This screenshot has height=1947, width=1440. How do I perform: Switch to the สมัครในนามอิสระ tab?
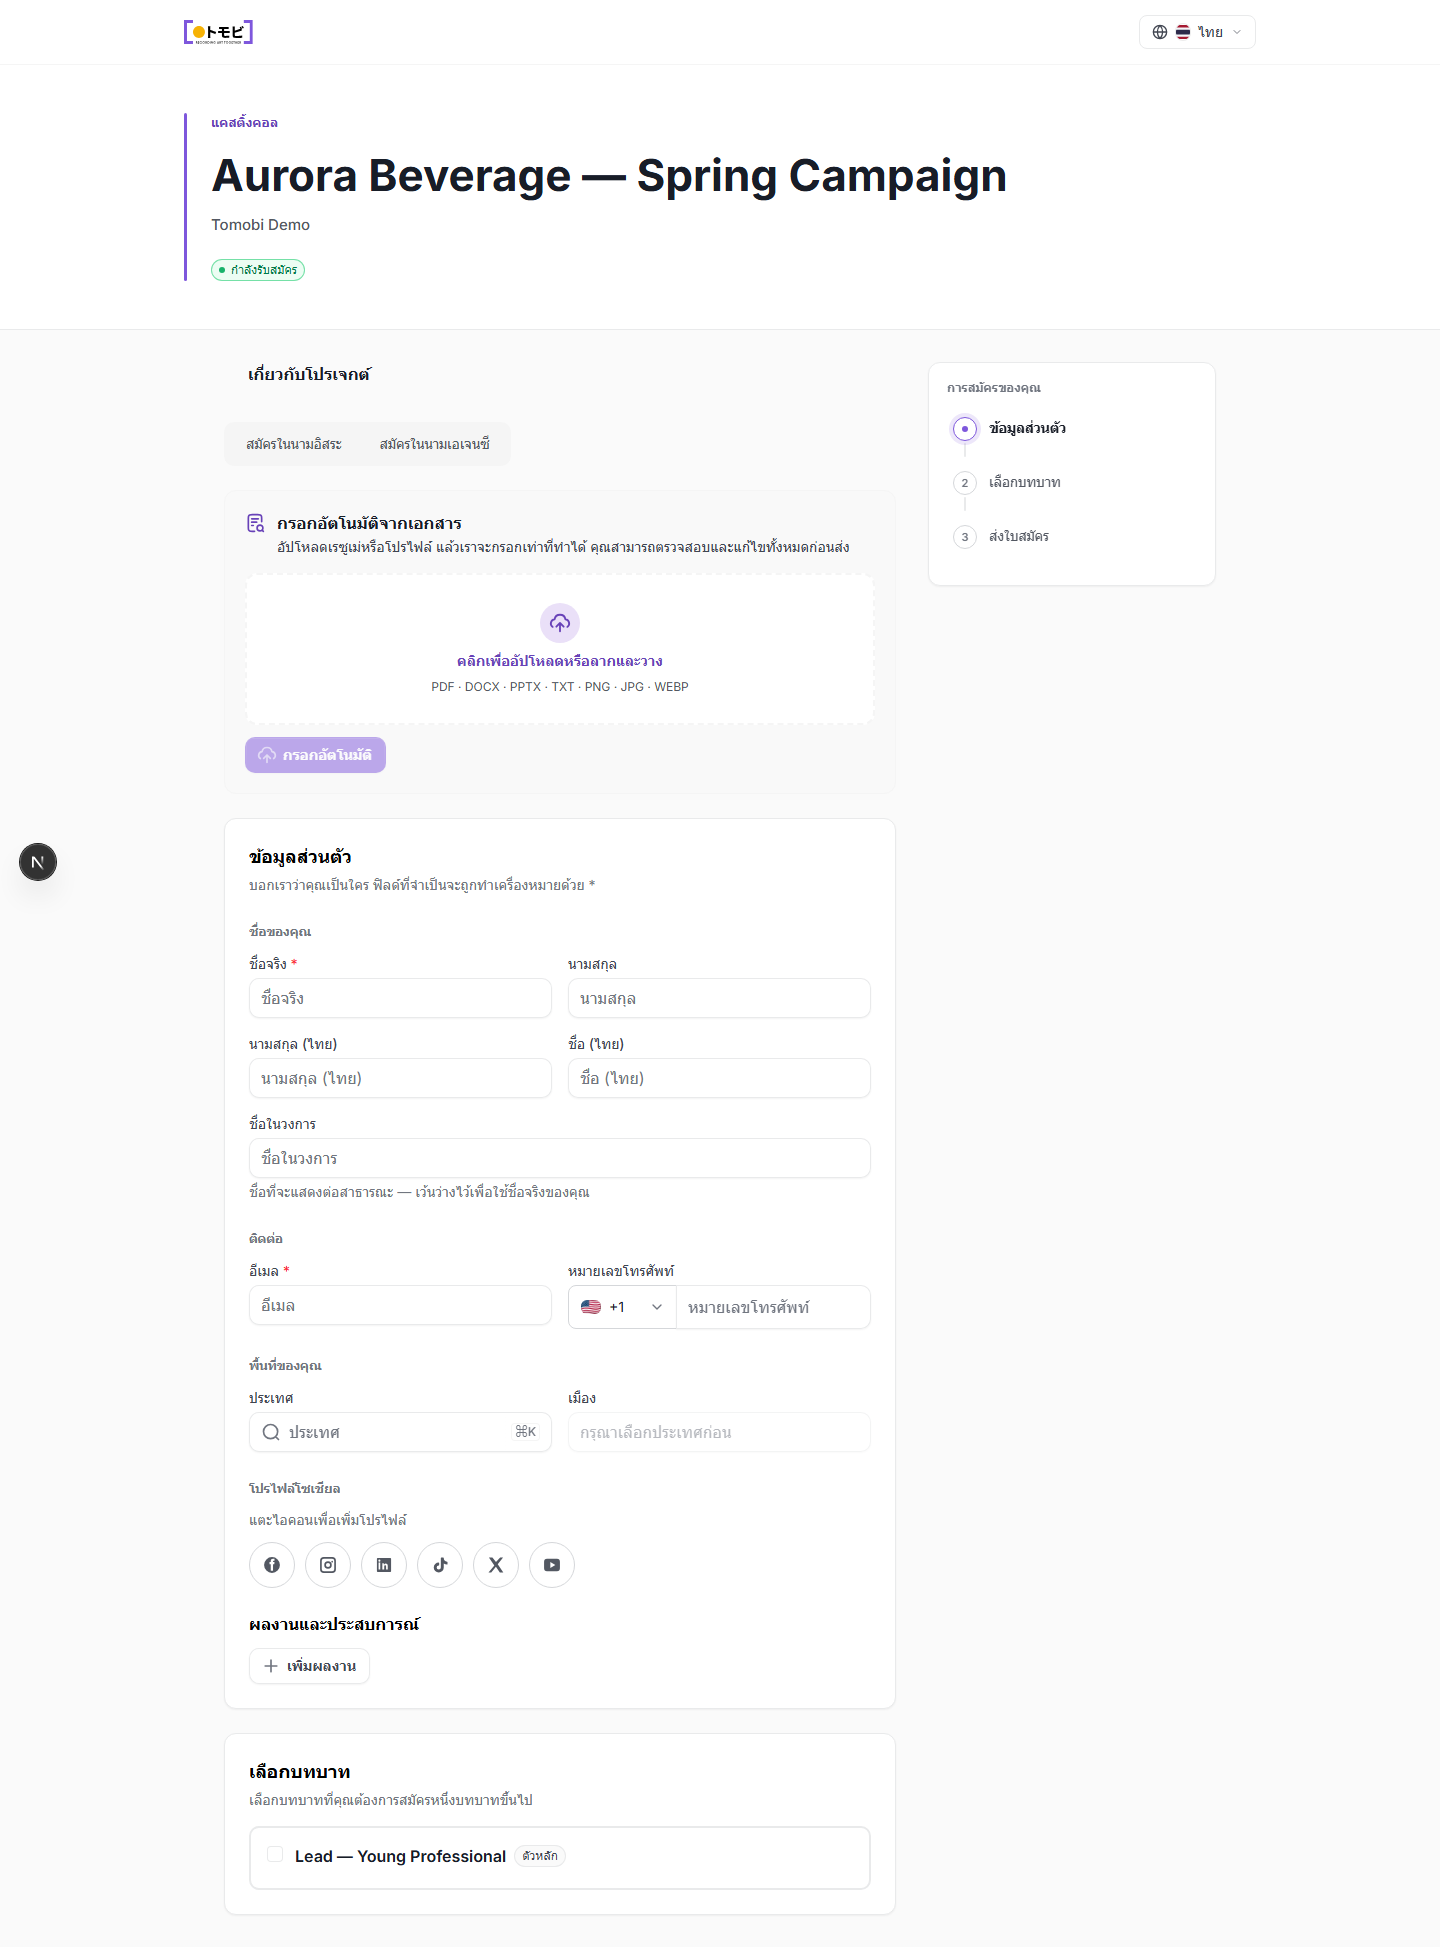[x=294, y=444]
